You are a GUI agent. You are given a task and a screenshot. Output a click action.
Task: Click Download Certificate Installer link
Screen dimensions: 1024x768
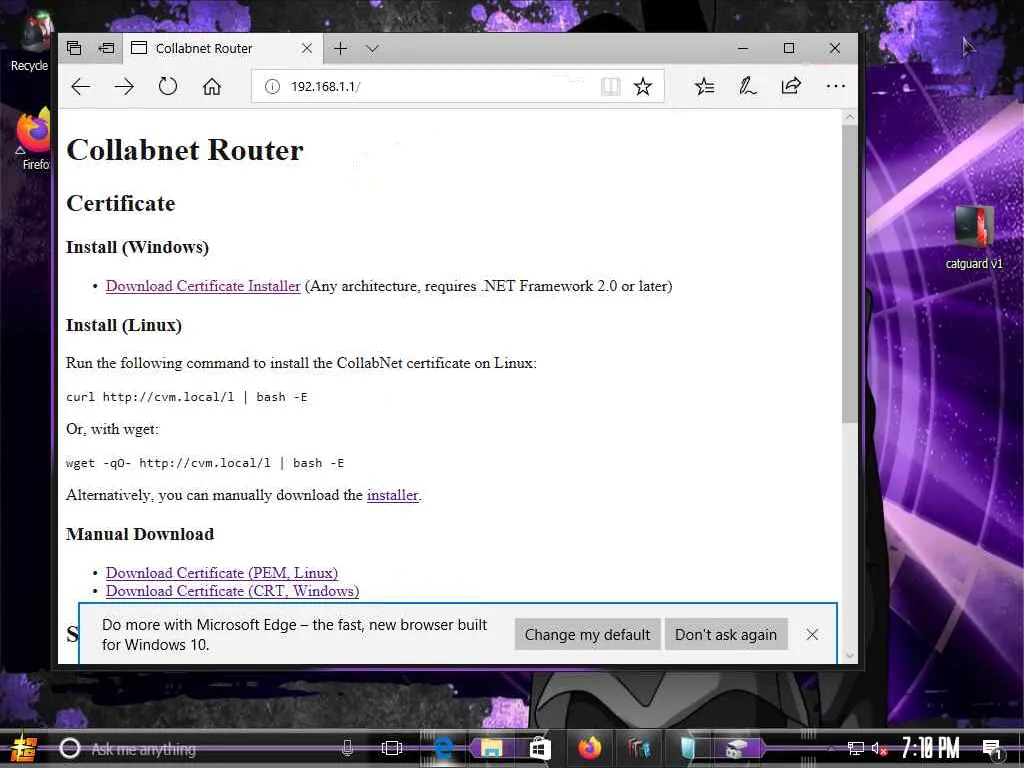[x=203, y=286]
